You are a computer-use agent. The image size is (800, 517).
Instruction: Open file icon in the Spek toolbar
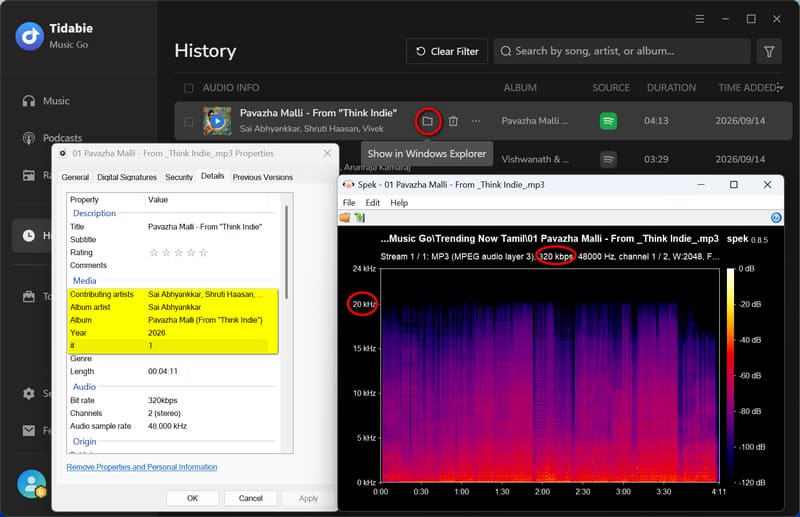click(345, 217)
